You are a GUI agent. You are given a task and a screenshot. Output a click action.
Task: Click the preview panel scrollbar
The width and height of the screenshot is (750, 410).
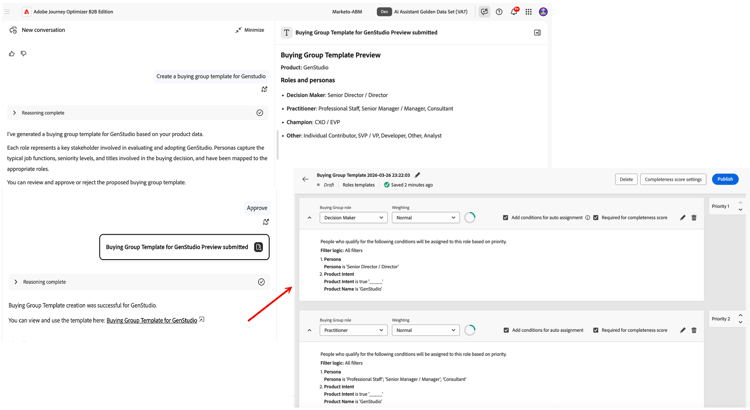277,144
